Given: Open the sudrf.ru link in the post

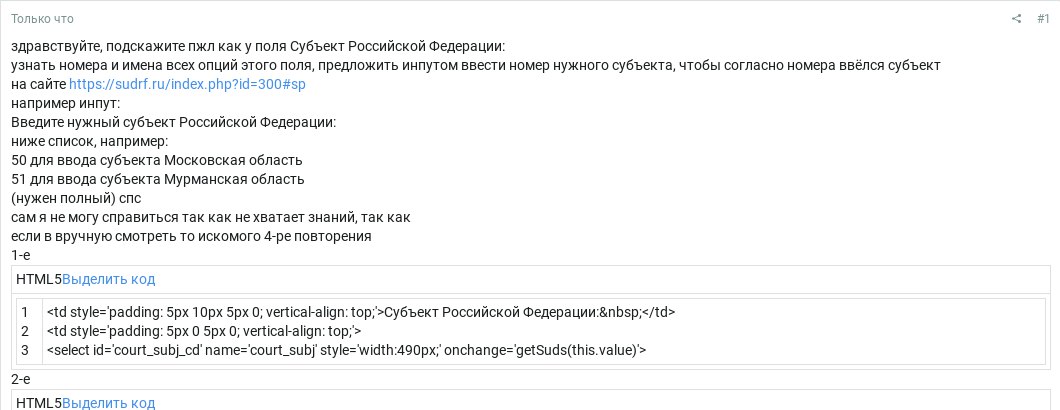Looking at the screenshot, I should (187, 85).
